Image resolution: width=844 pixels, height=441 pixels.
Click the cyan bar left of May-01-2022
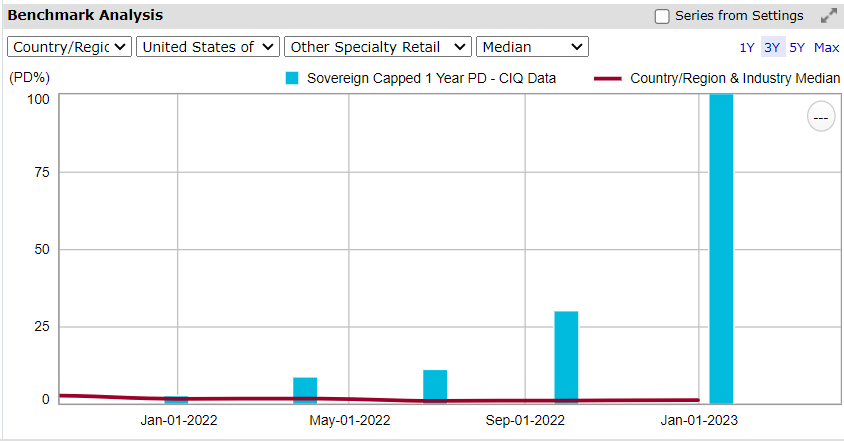coord(305,389)
